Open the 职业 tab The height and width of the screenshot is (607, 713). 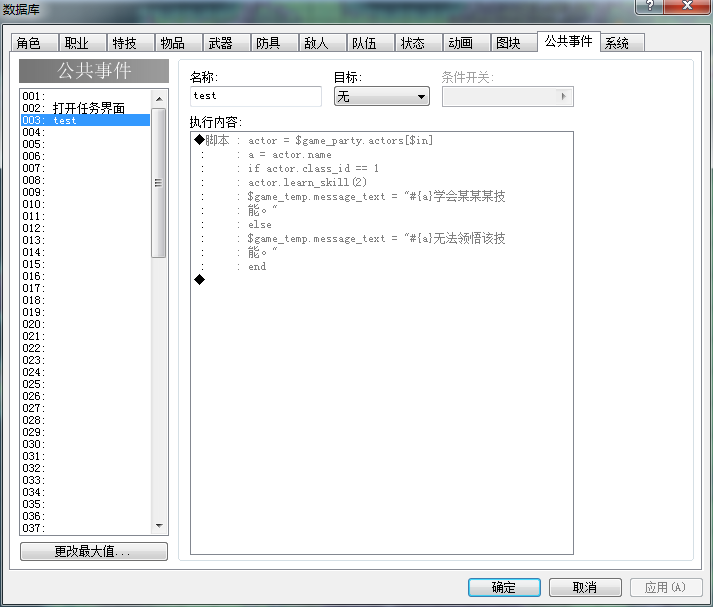pos(82,43)
